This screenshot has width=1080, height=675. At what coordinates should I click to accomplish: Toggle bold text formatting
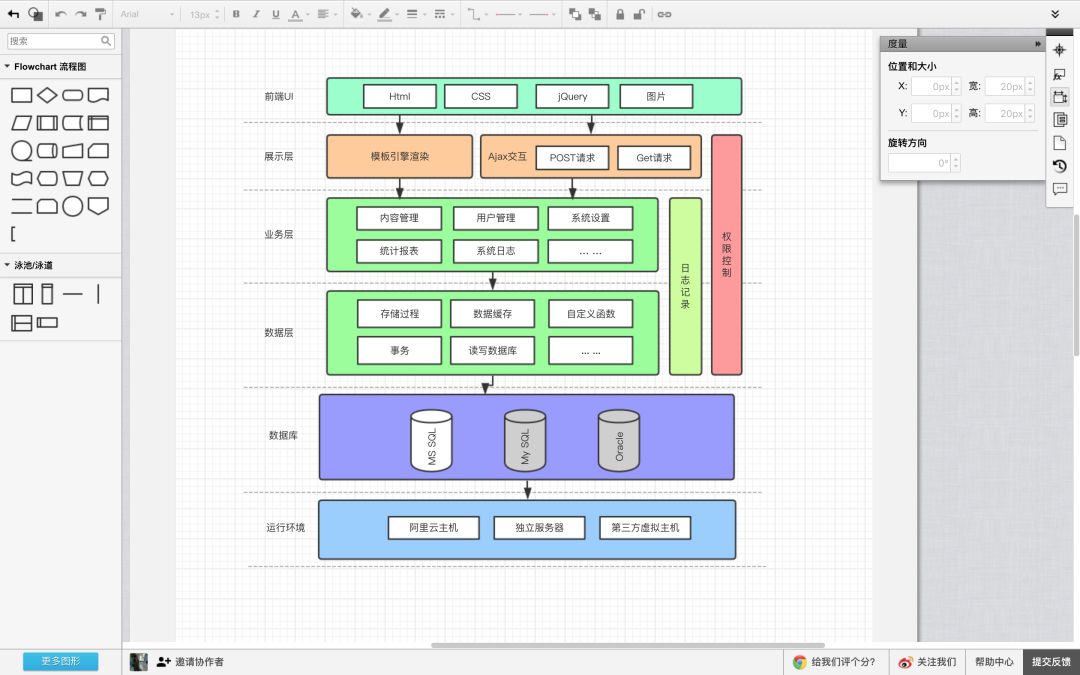[236, 14]
